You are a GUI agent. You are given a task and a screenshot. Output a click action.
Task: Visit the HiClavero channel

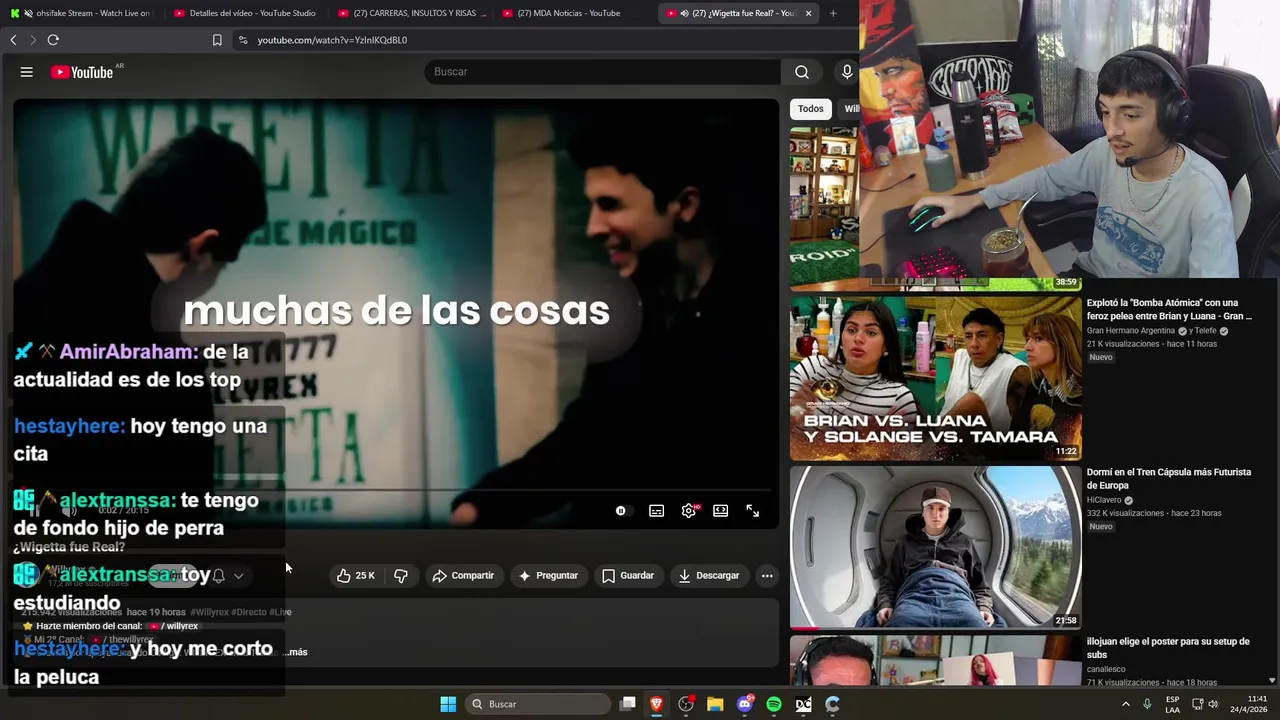coord(1104,500)
